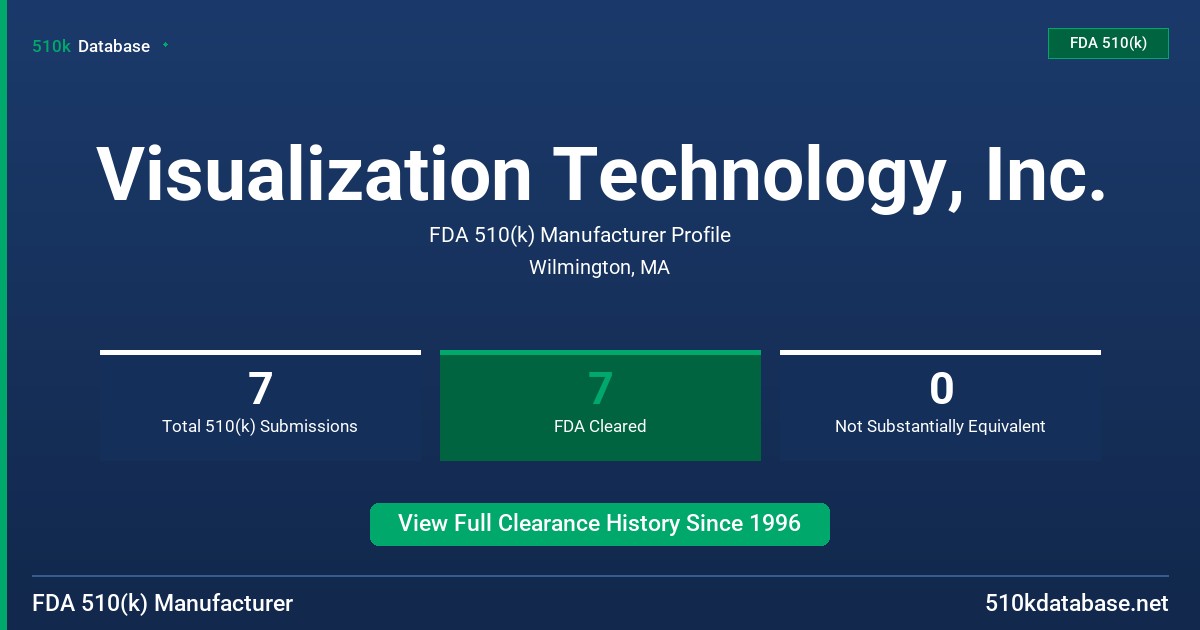
Task: Click the Wilmington, MA location text
Action: pyautogui.click(x=599, y=268)
